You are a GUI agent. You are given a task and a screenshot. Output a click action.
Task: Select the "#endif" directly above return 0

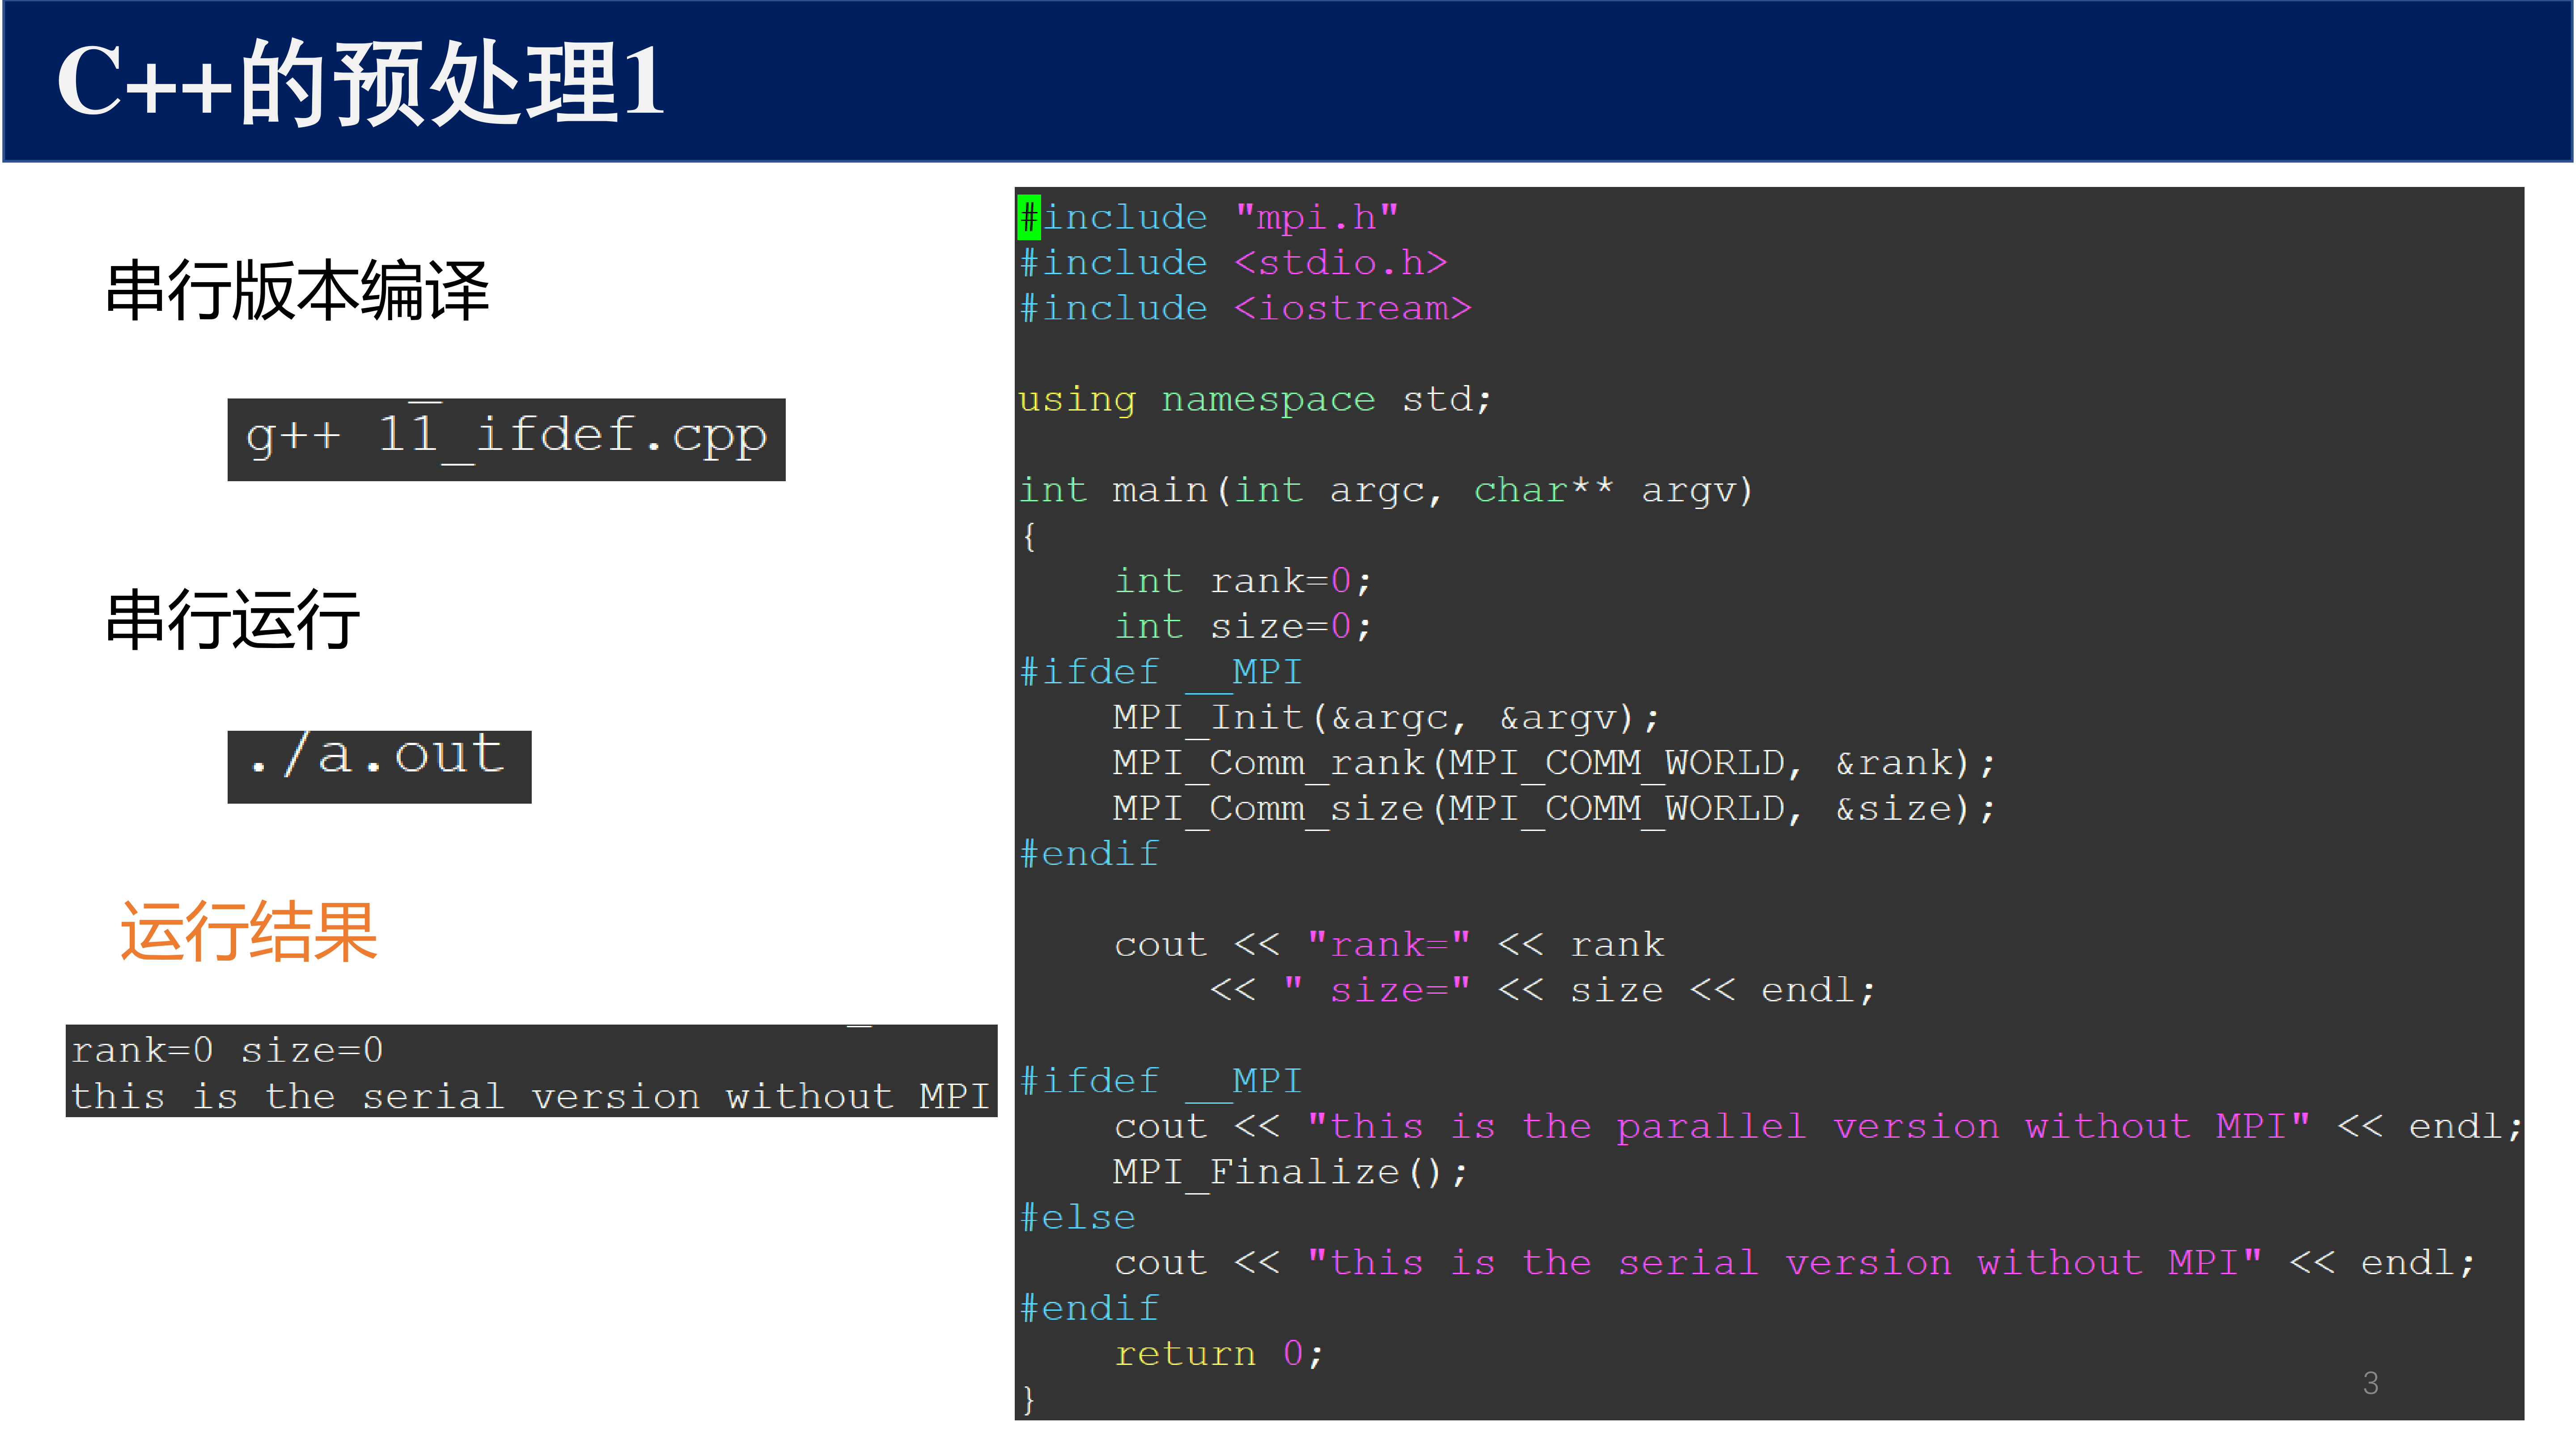coord(1089,1309)
